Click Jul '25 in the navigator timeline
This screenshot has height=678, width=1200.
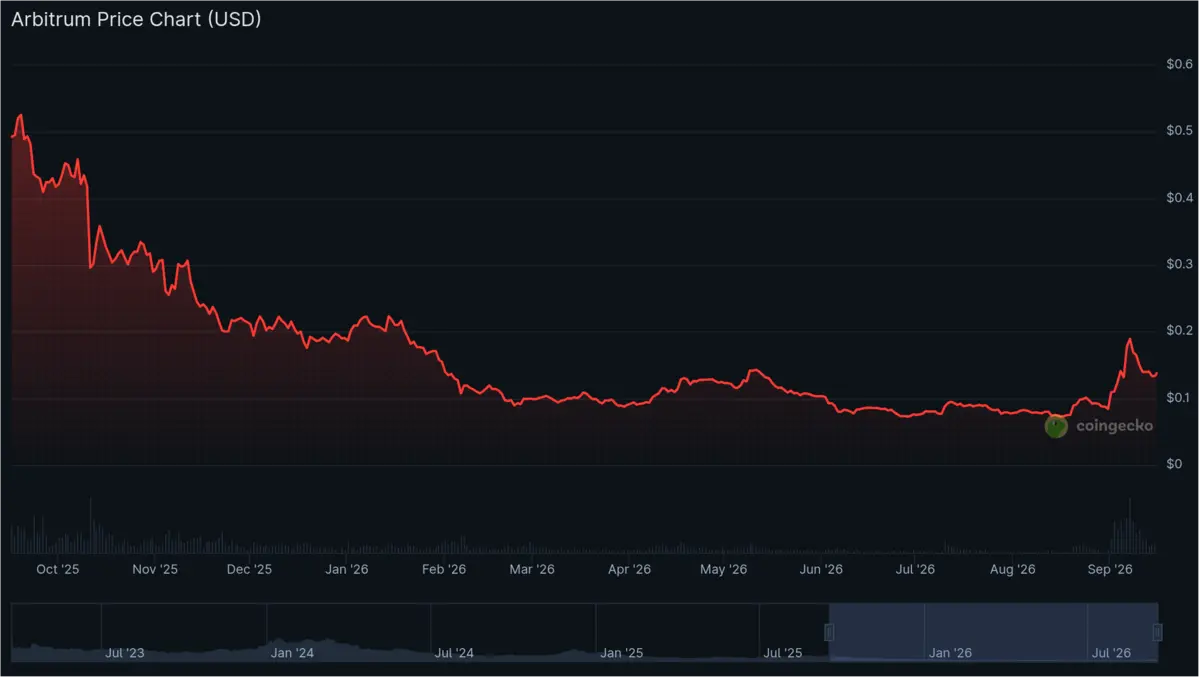point(783,653)
